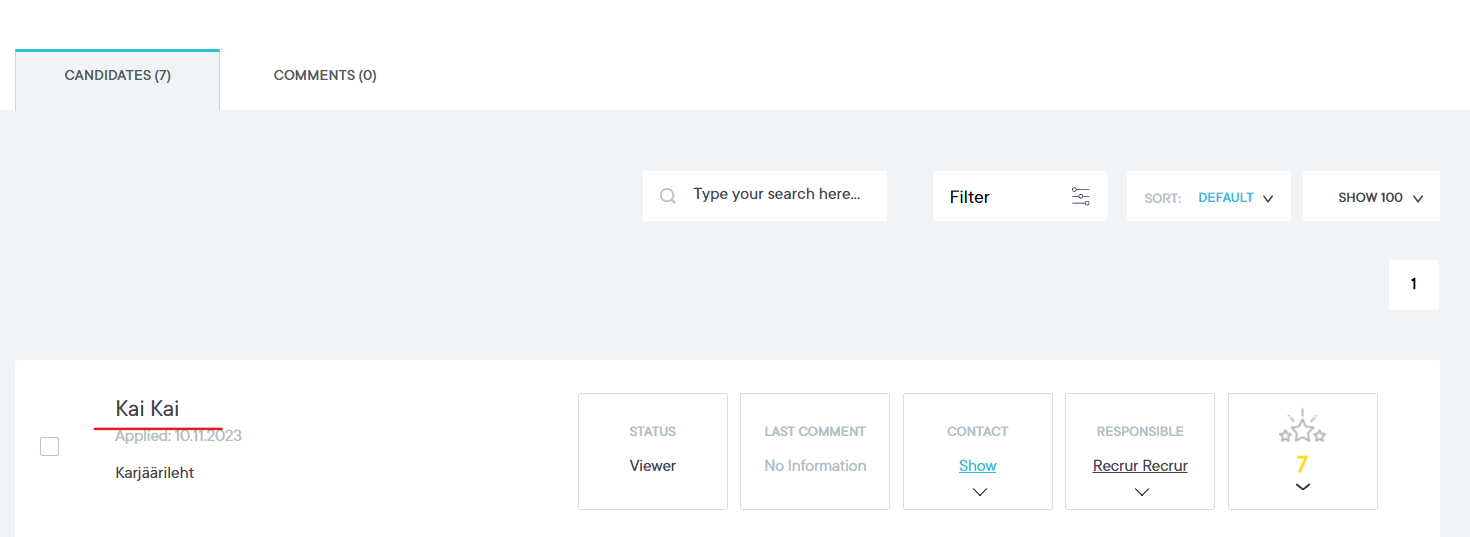Focus the 'Type your search here' field
Screen dimensions: 1470x537
[776, 195]
